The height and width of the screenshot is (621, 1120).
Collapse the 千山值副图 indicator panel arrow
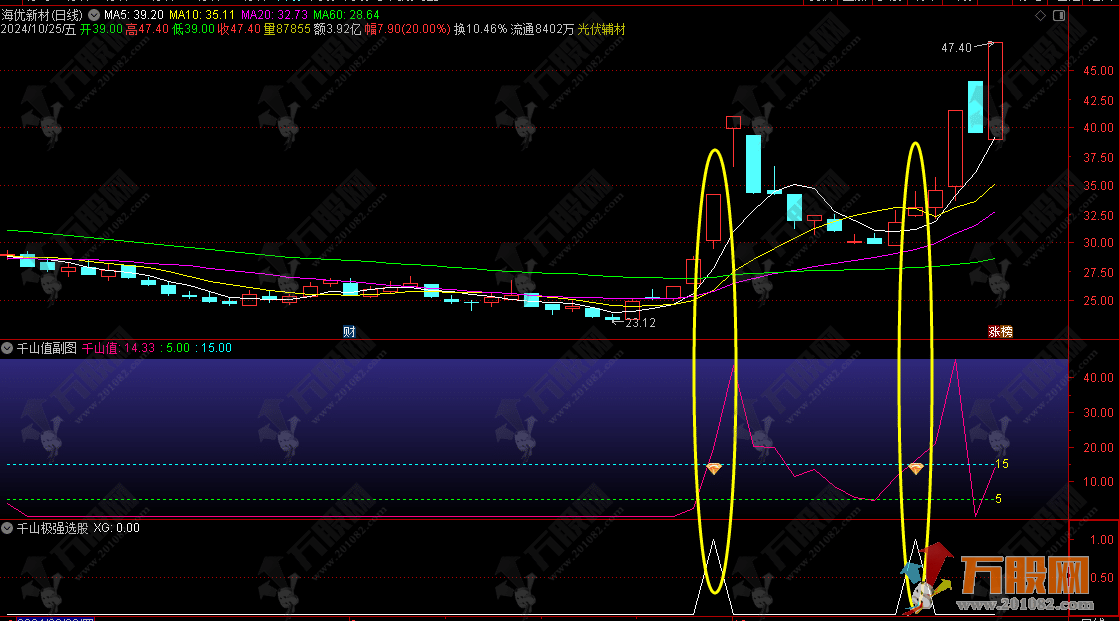point(7,348)
